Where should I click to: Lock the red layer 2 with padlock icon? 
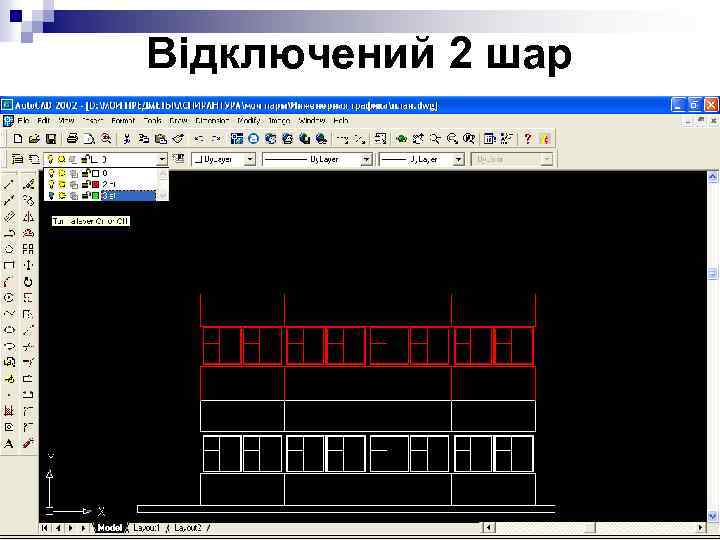[x=85, y=184]
